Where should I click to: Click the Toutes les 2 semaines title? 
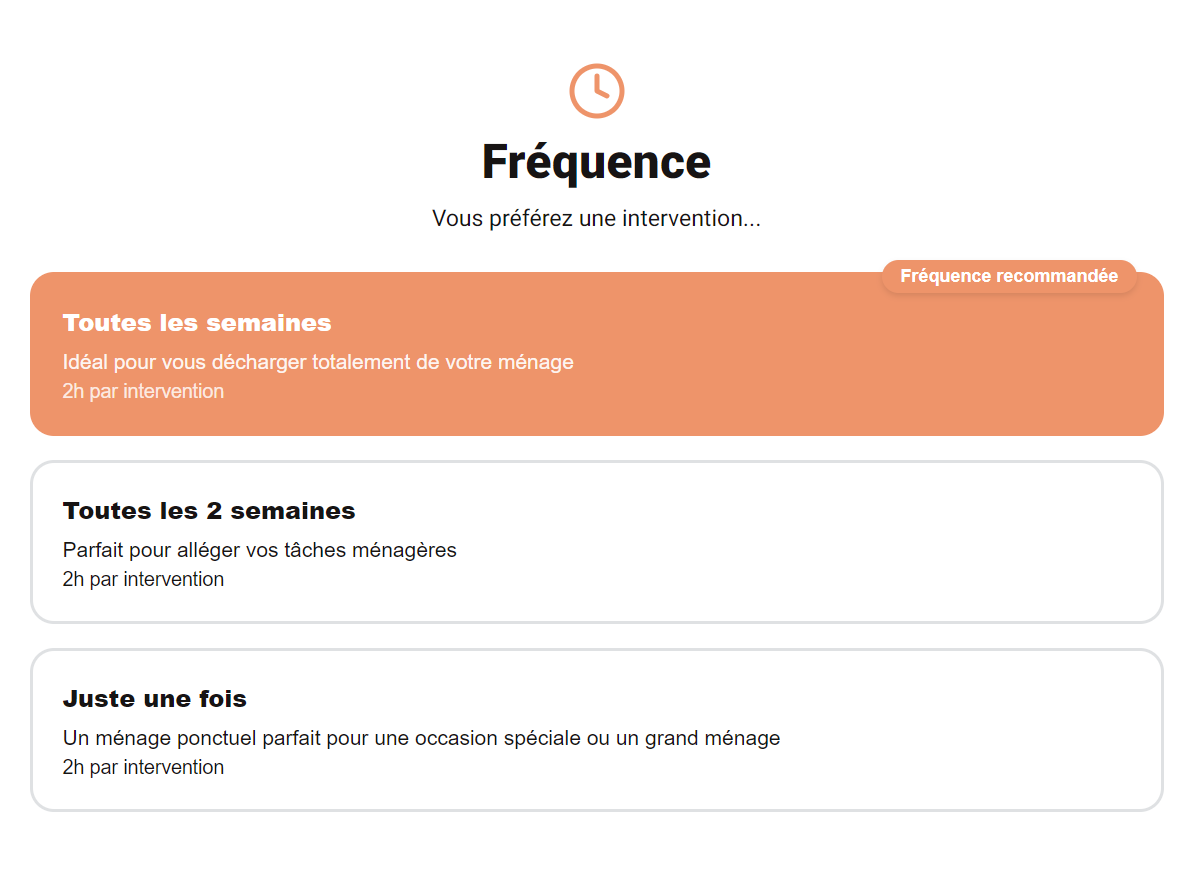209,511
